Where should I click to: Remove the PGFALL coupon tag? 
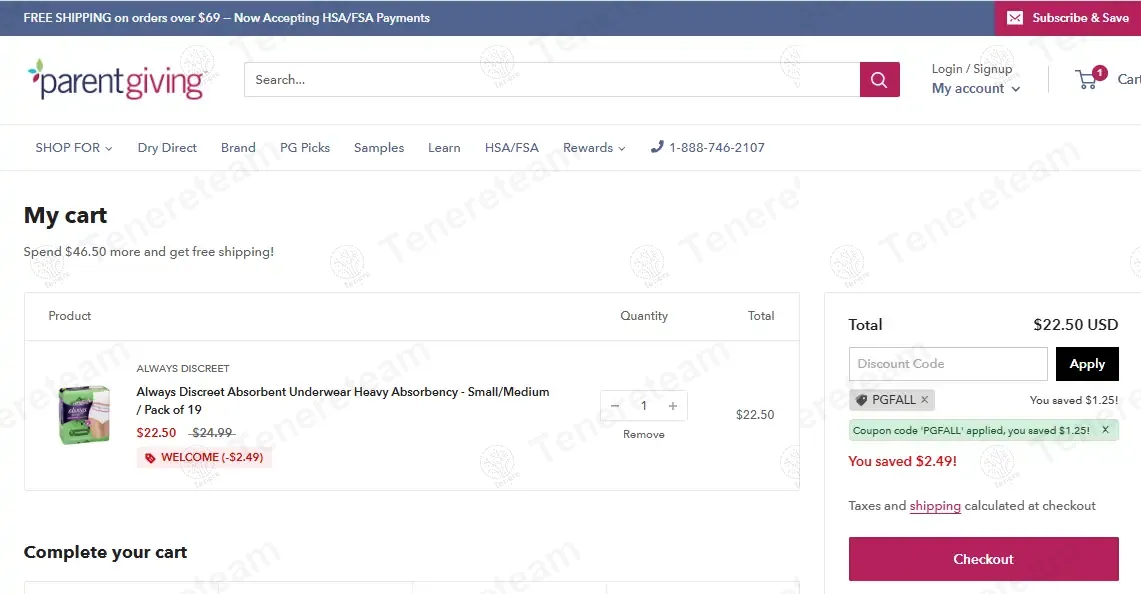tap(924, 400)
